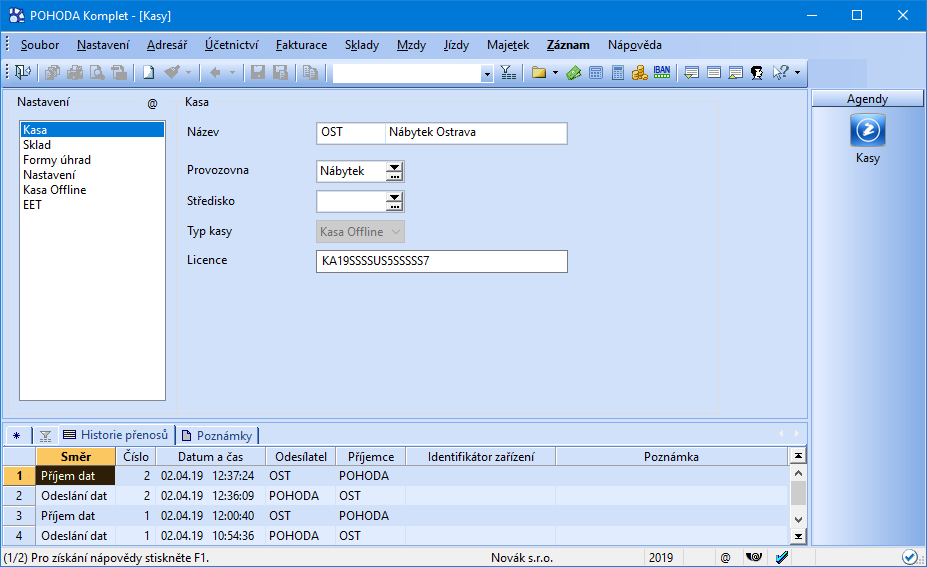Click the window icon with bottom panel arrow
This screenshot has height=567, width=927.
coord(691,73)
